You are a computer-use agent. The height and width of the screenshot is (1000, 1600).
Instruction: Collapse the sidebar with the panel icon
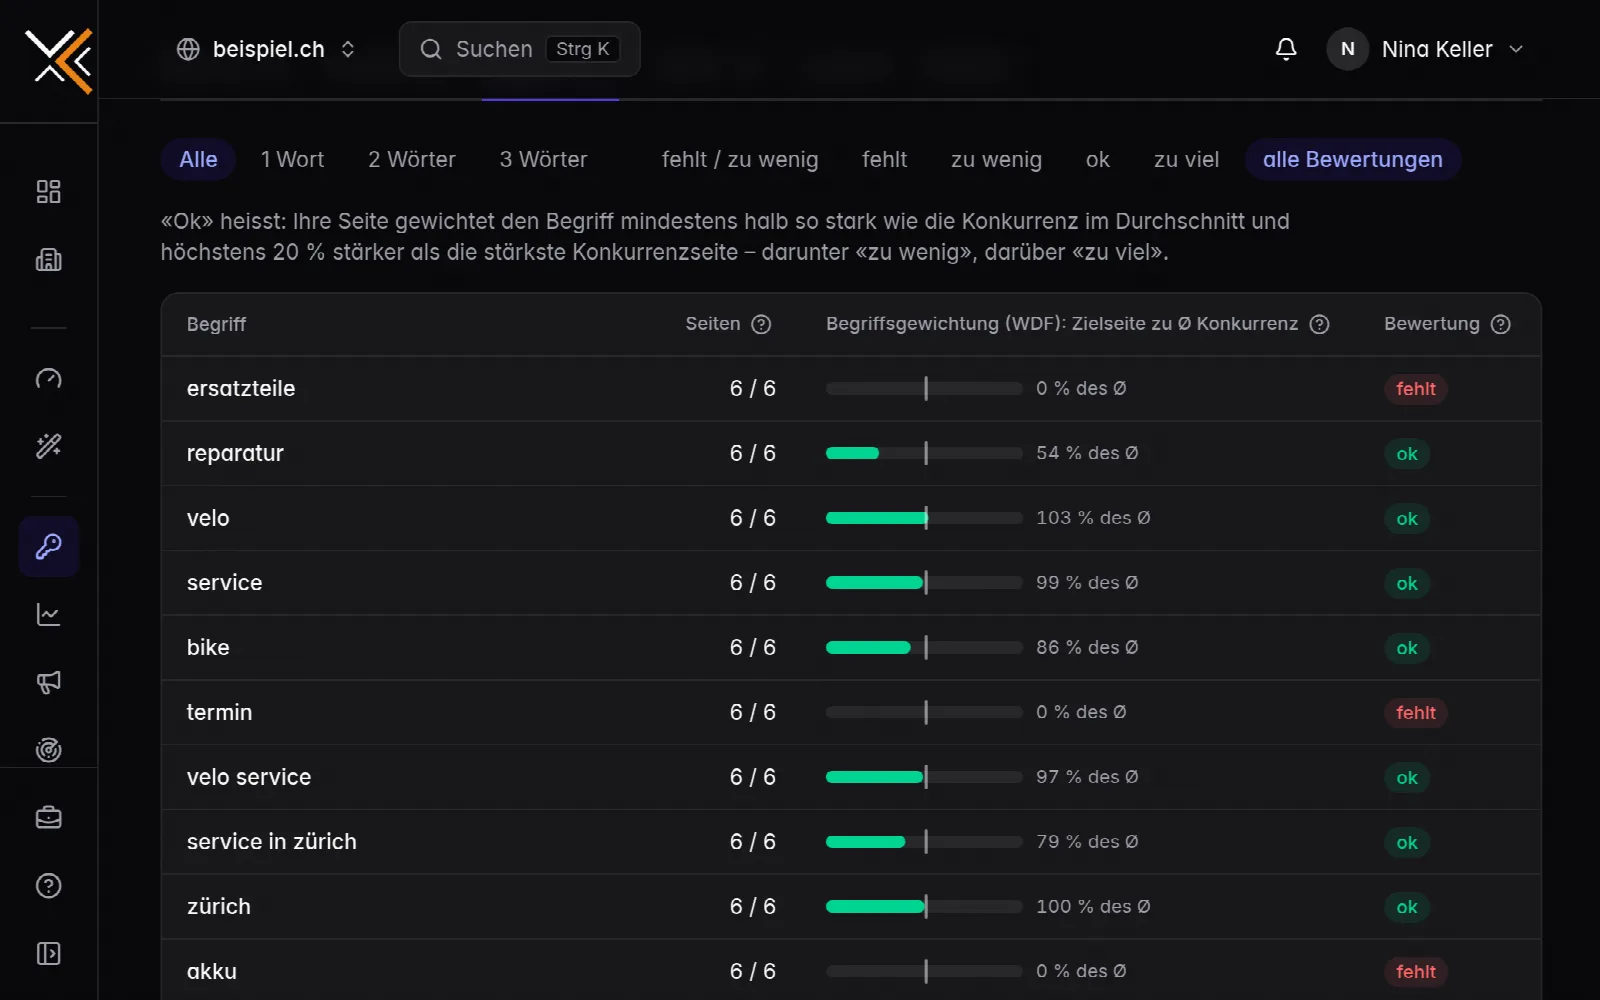(48, 954)
